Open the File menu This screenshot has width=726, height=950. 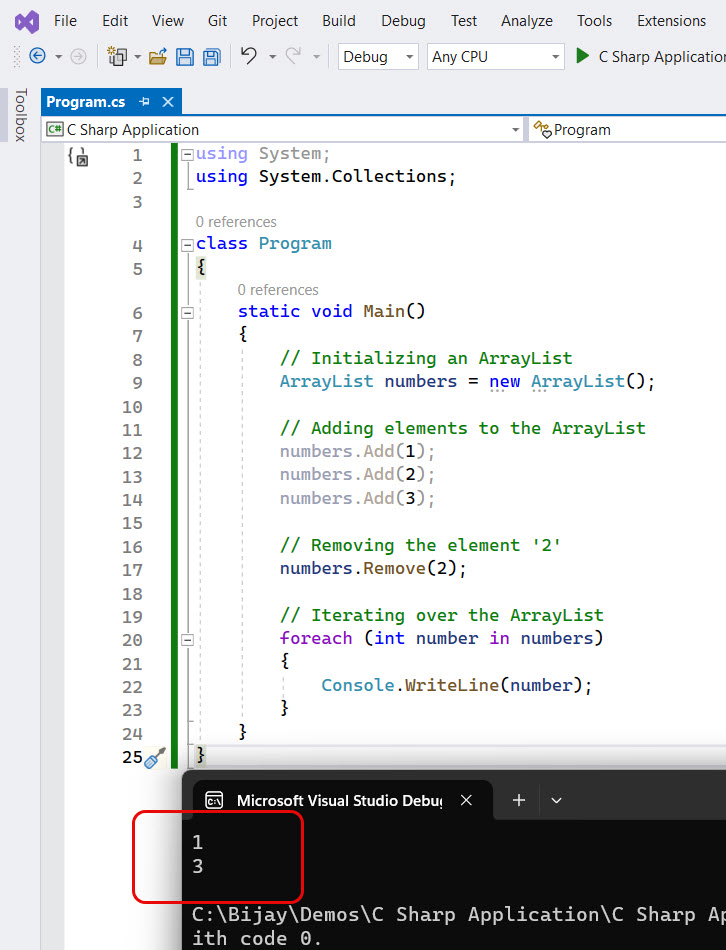[x=65, y=21]
